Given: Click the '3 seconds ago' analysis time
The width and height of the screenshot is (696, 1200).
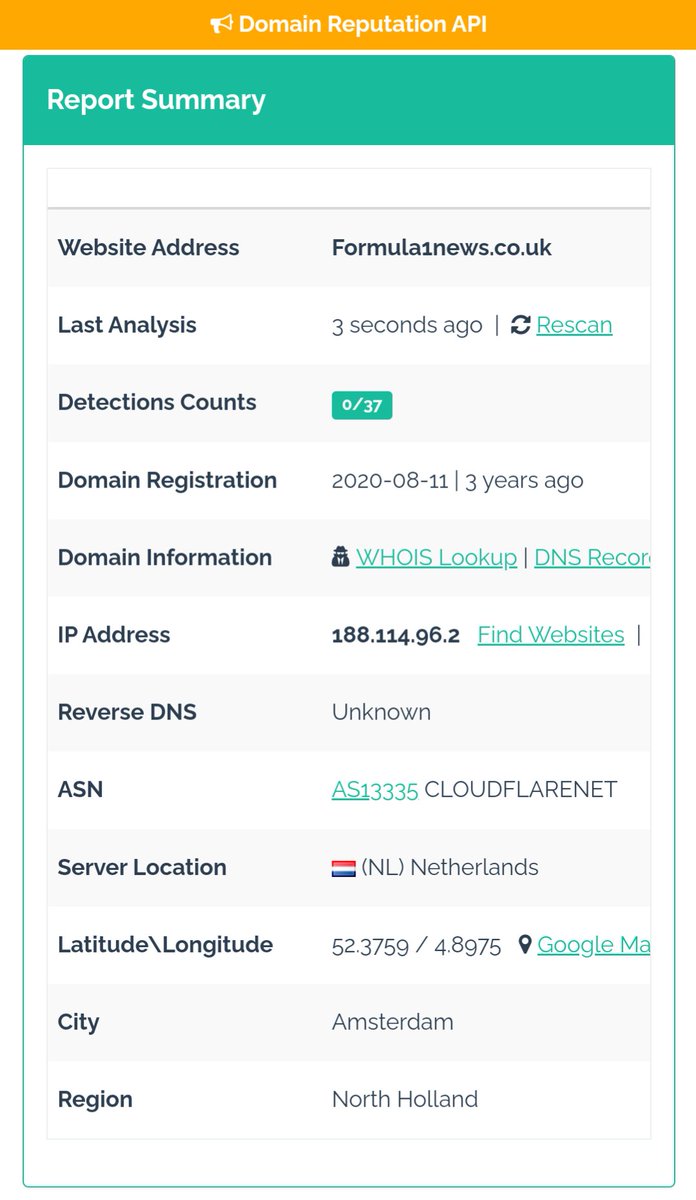Looking at the screenshot, I should pyautogui.click(x=407, y=325).
